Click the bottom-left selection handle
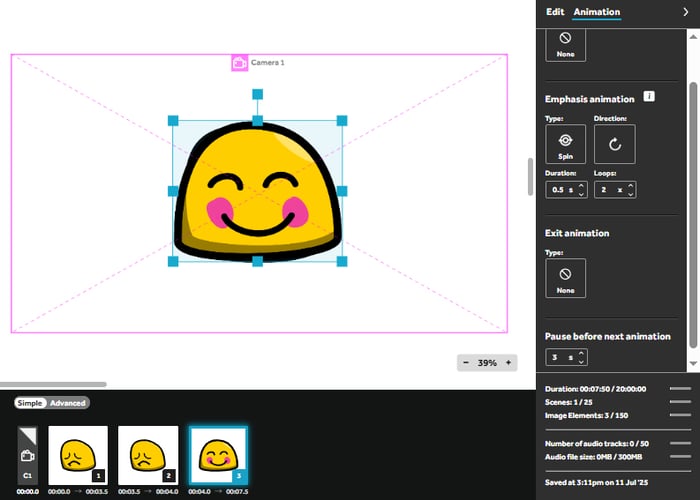 [173, 262]
